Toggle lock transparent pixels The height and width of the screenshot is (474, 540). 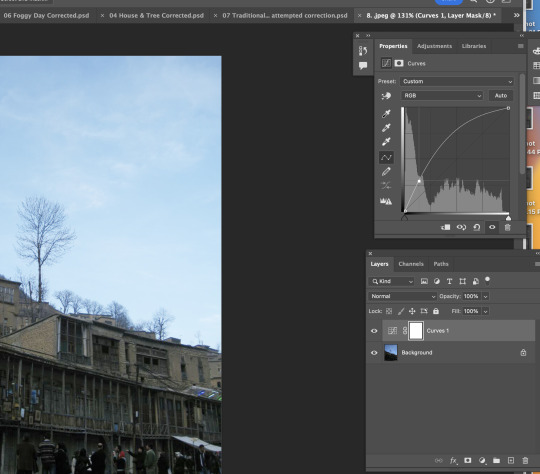click(389, 311)
